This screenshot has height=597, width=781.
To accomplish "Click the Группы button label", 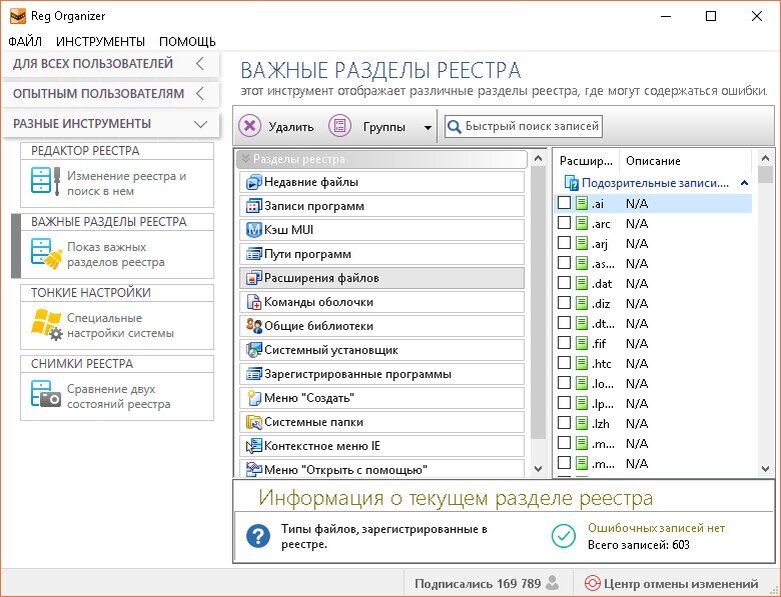I will pyautogui.click(x=384, y=127).
